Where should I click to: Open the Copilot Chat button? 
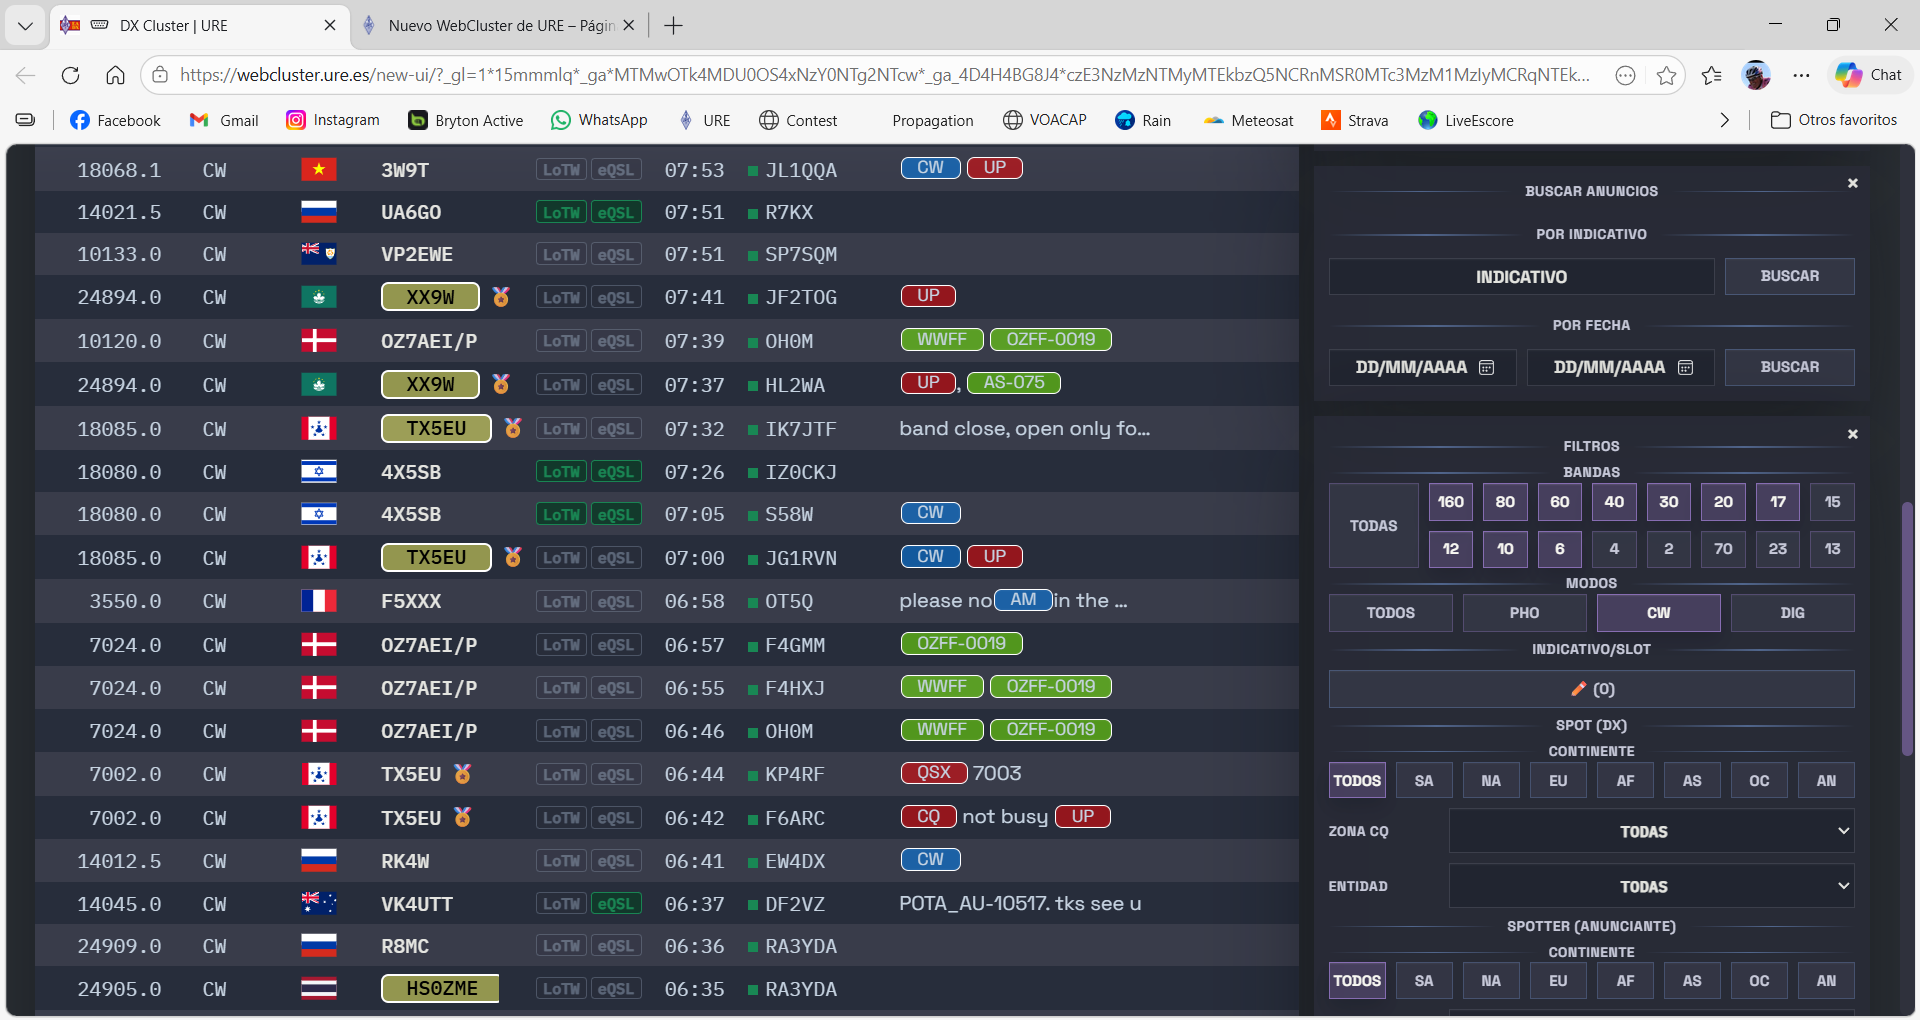point(1868,75)
